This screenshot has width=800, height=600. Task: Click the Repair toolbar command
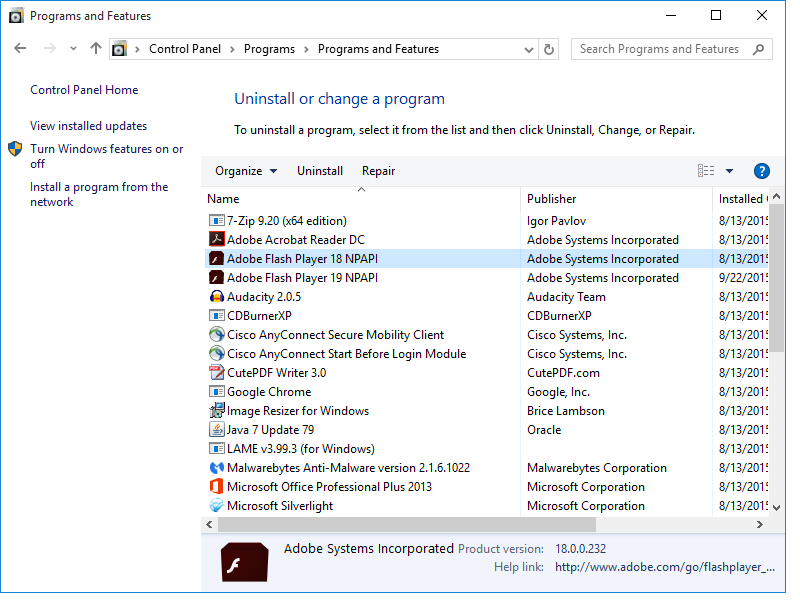[378, 171]
